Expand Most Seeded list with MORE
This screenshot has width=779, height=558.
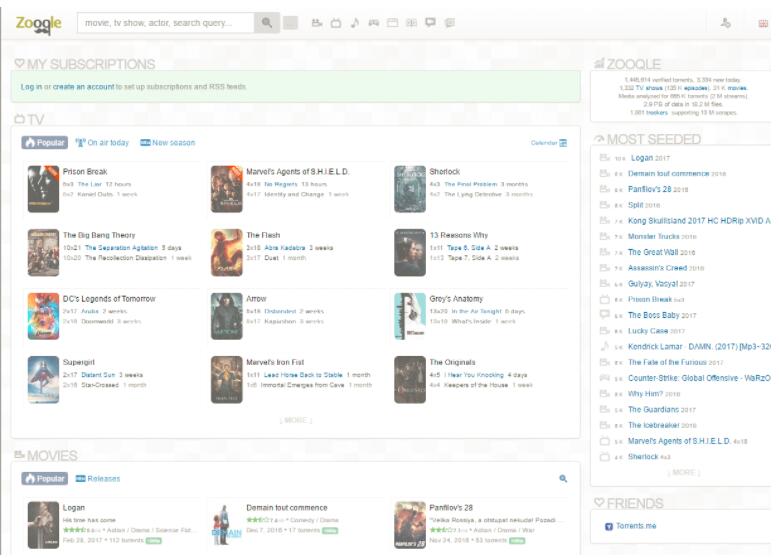684,472
